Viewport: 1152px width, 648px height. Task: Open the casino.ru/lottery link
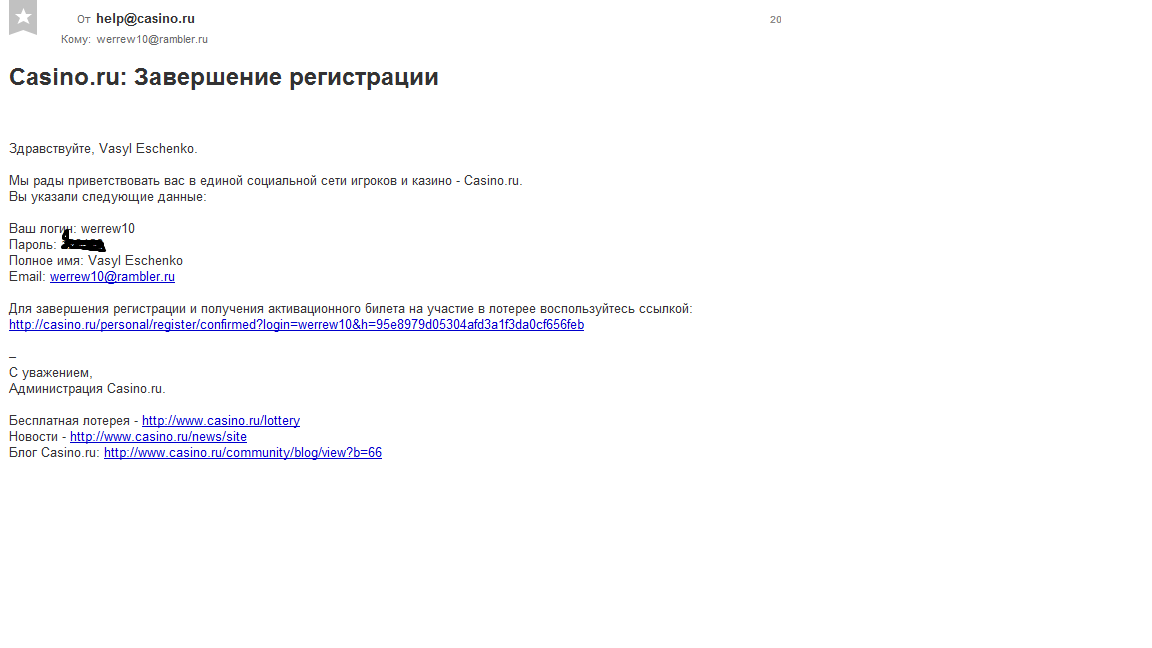pos(220,421)
